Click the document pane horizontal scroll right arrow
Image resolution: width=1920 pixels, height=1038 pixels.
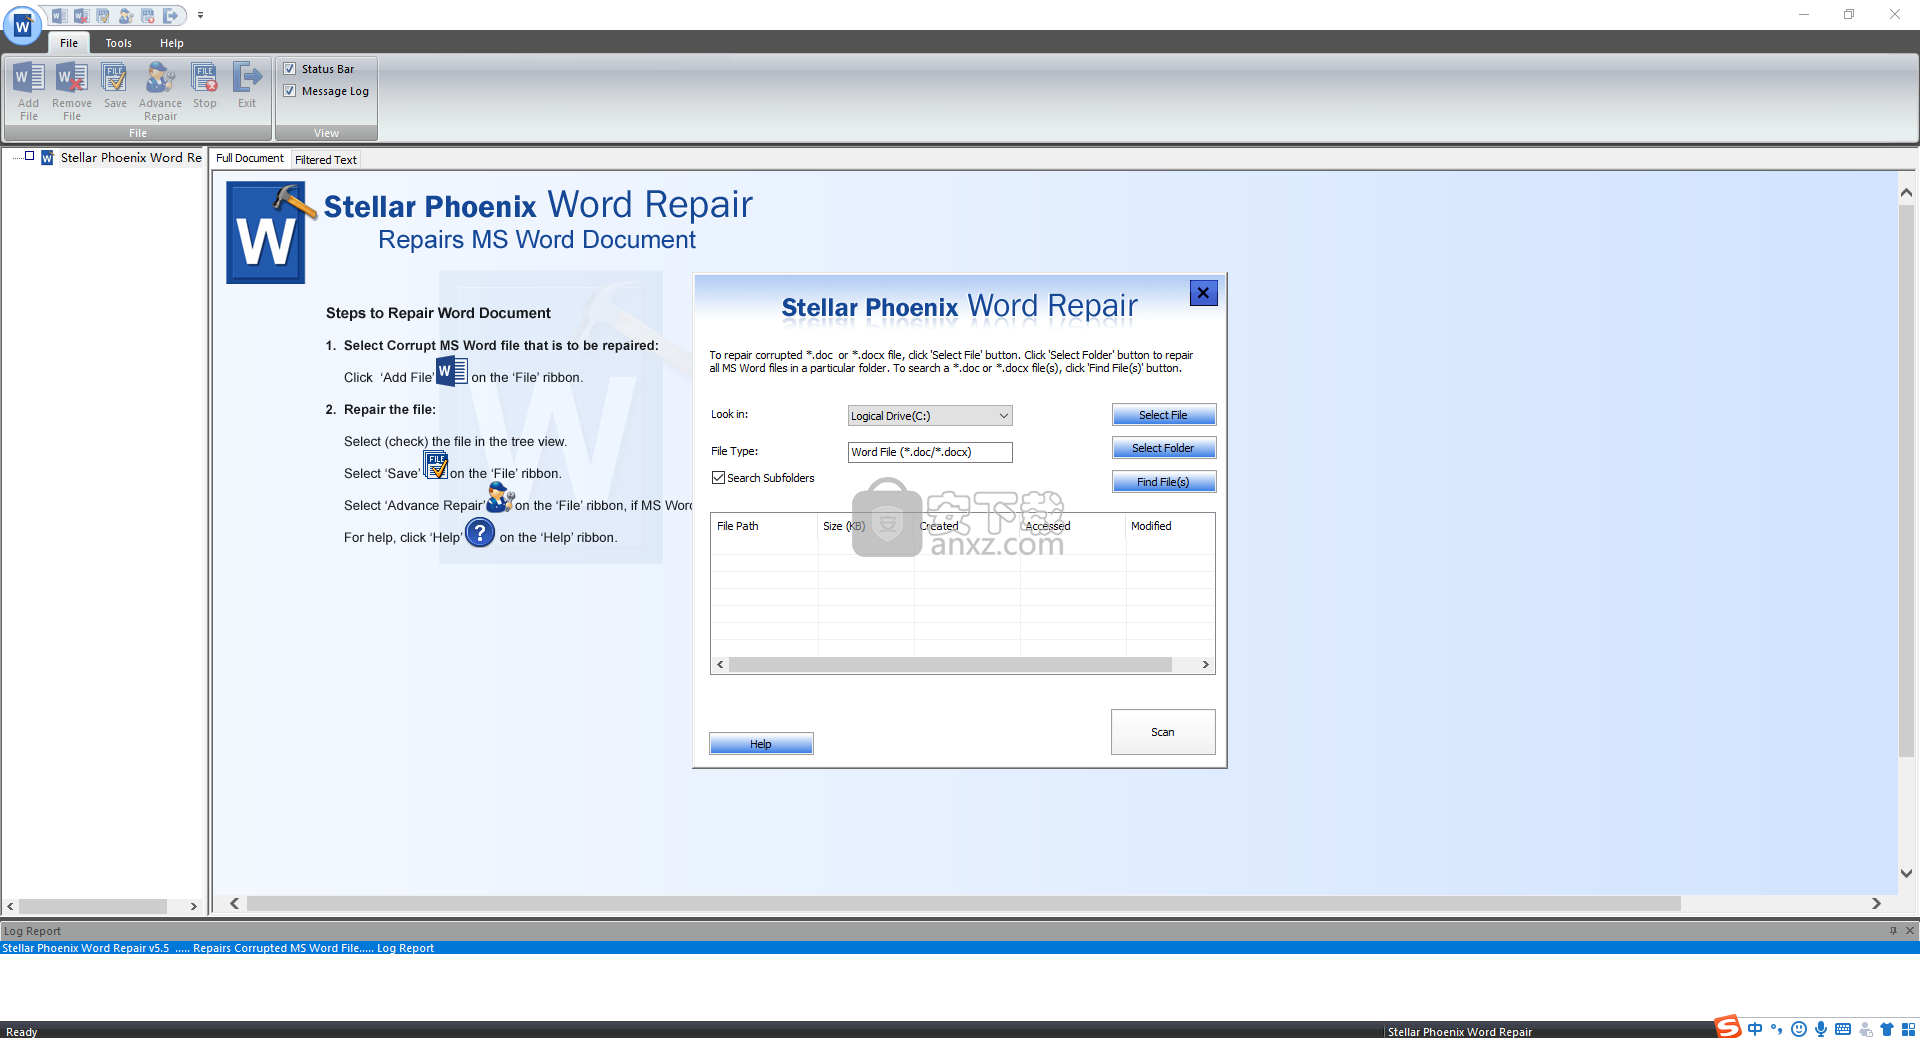pos(1876,904)
